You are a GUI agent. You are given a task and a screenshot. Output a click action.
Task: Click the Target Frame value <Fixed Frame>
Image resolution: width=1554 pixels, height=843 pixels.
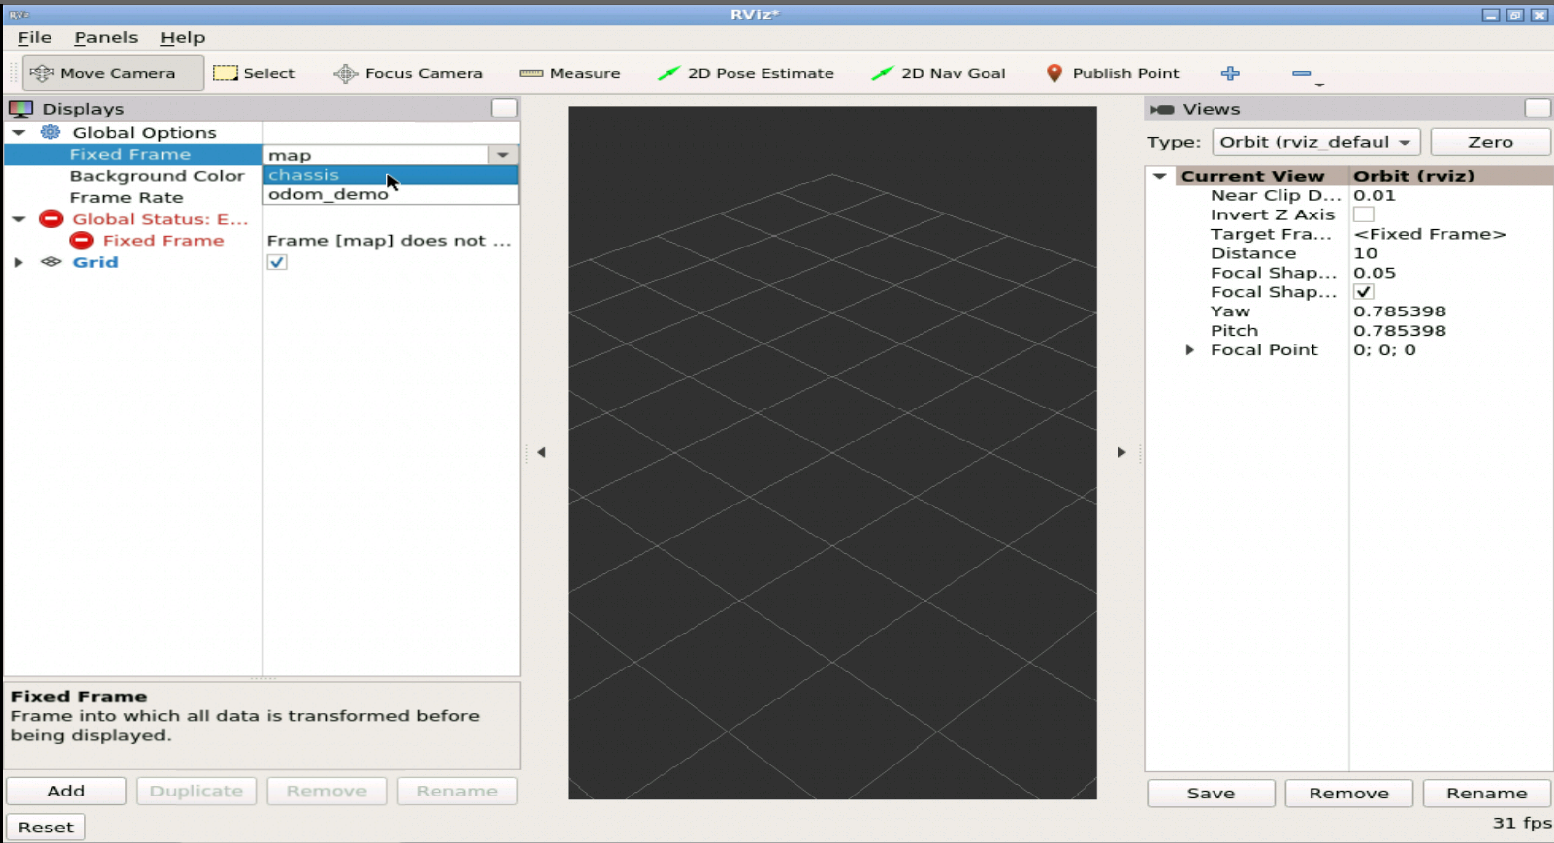pos(1429,234)
